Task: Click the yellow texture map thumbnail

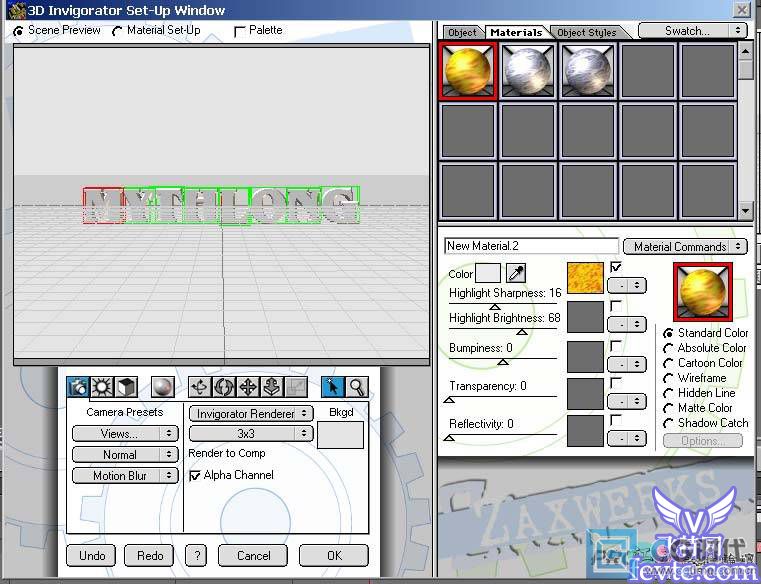Action: [x=585, y=278]
